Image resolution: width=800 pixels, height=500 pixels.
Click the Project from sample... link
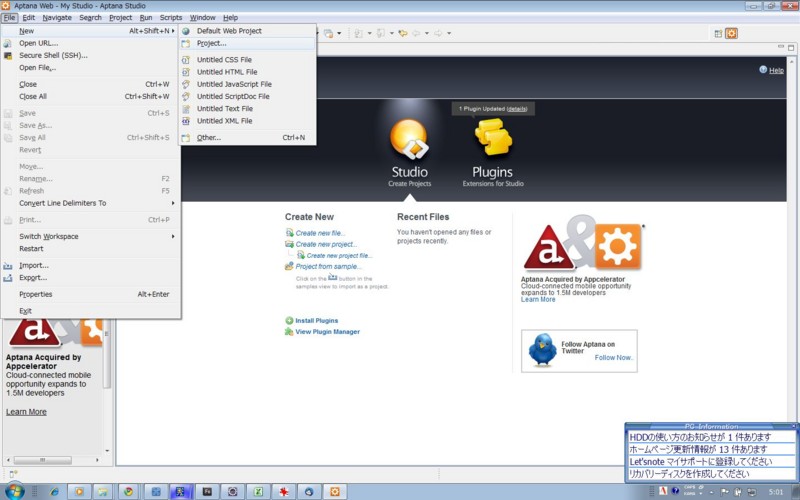coord(329,266)
